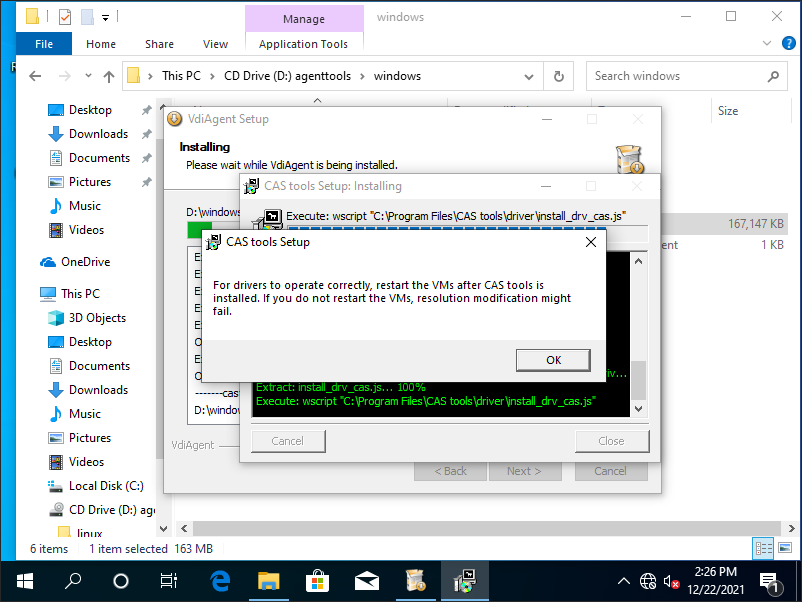Screen dimensions: 802x602
Task: Open the File menu in Explorer
Action: point(44,44)
